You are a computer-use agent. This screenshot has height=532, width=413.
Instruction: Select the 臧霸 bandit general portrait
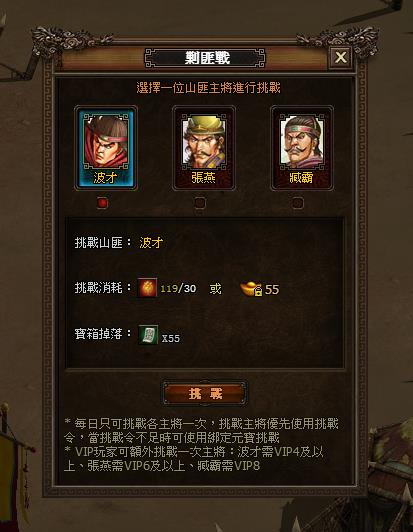302,148
